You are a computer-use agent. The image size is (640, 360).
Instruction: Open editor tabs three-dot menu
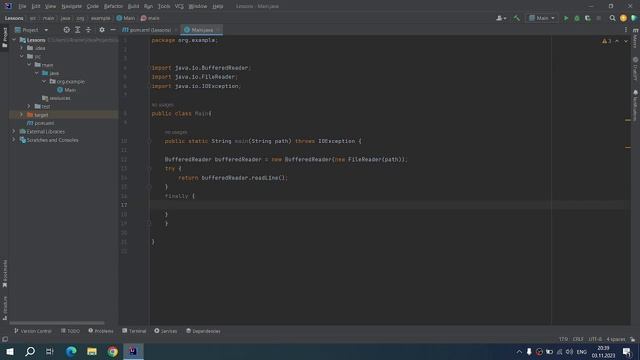coord(626,30)
